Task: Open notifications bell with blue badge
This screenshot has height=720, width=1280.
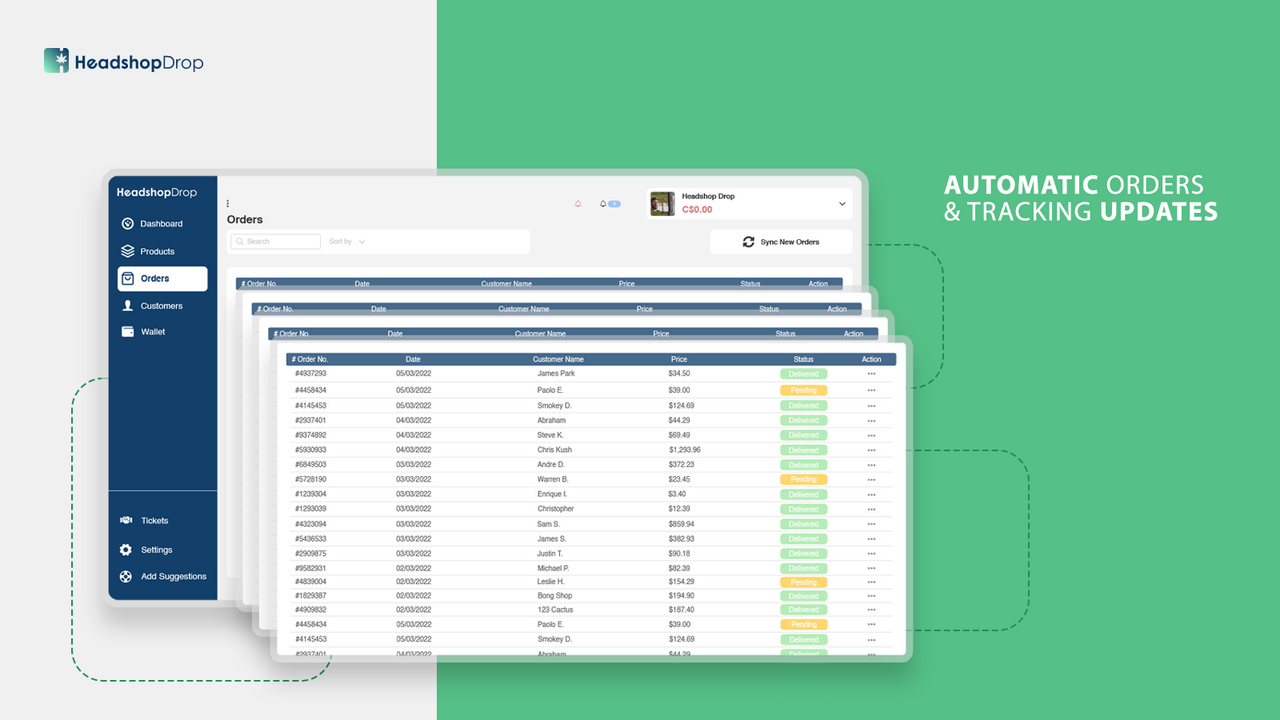Action: 609,204
